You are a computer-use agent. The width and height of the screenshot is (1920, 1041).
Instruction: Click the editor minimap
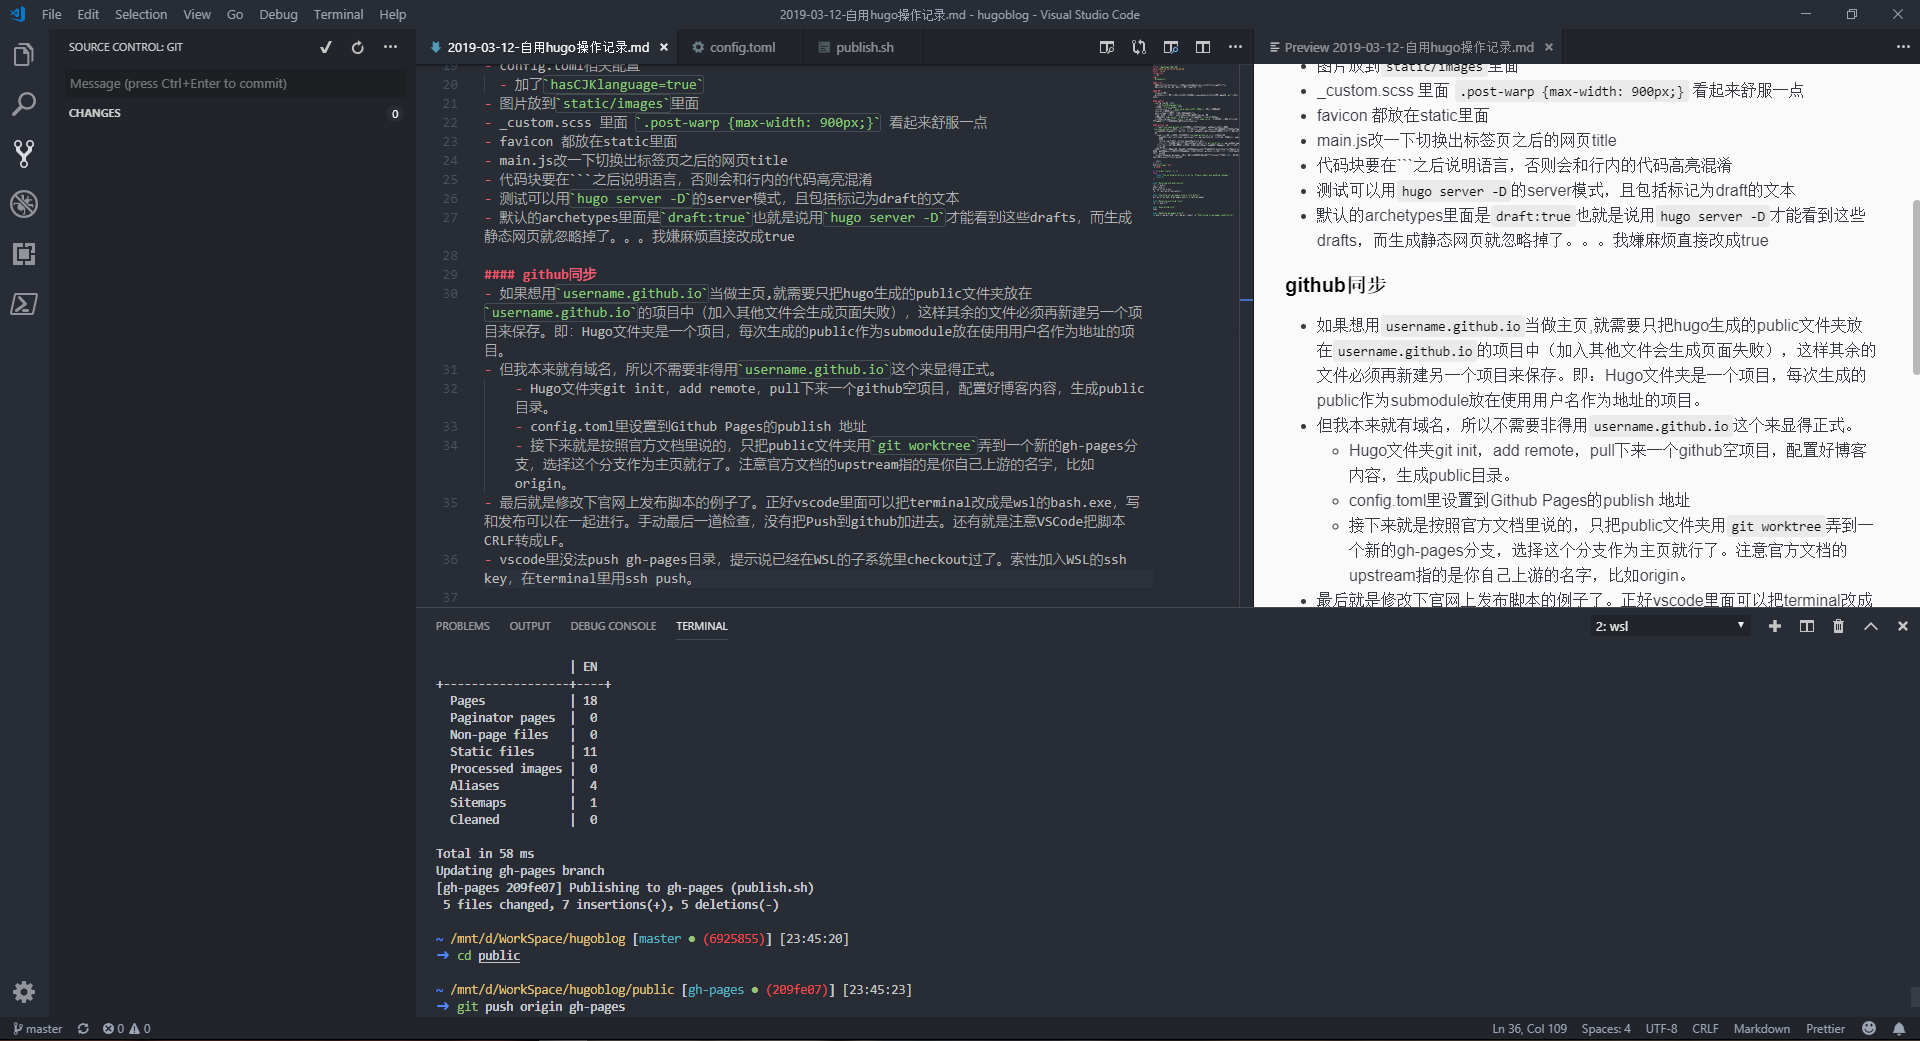coord(1195,140)
